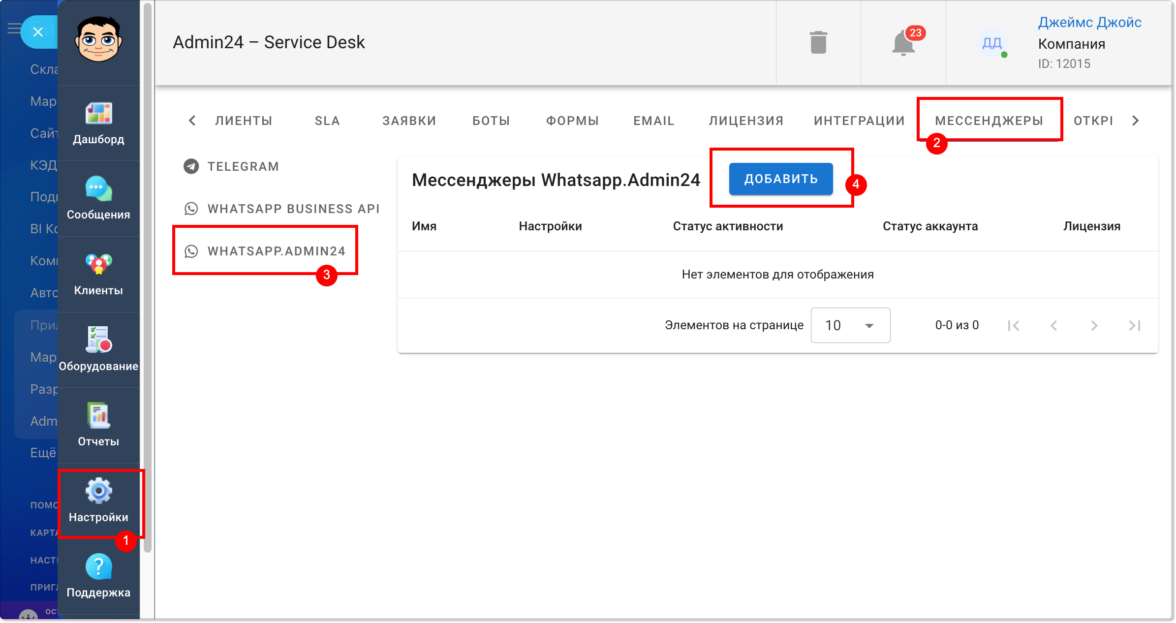Open Сообщения in the sidebar
Image resolution: width=1176 pixels, height=623 pixels.
[98, 198]
